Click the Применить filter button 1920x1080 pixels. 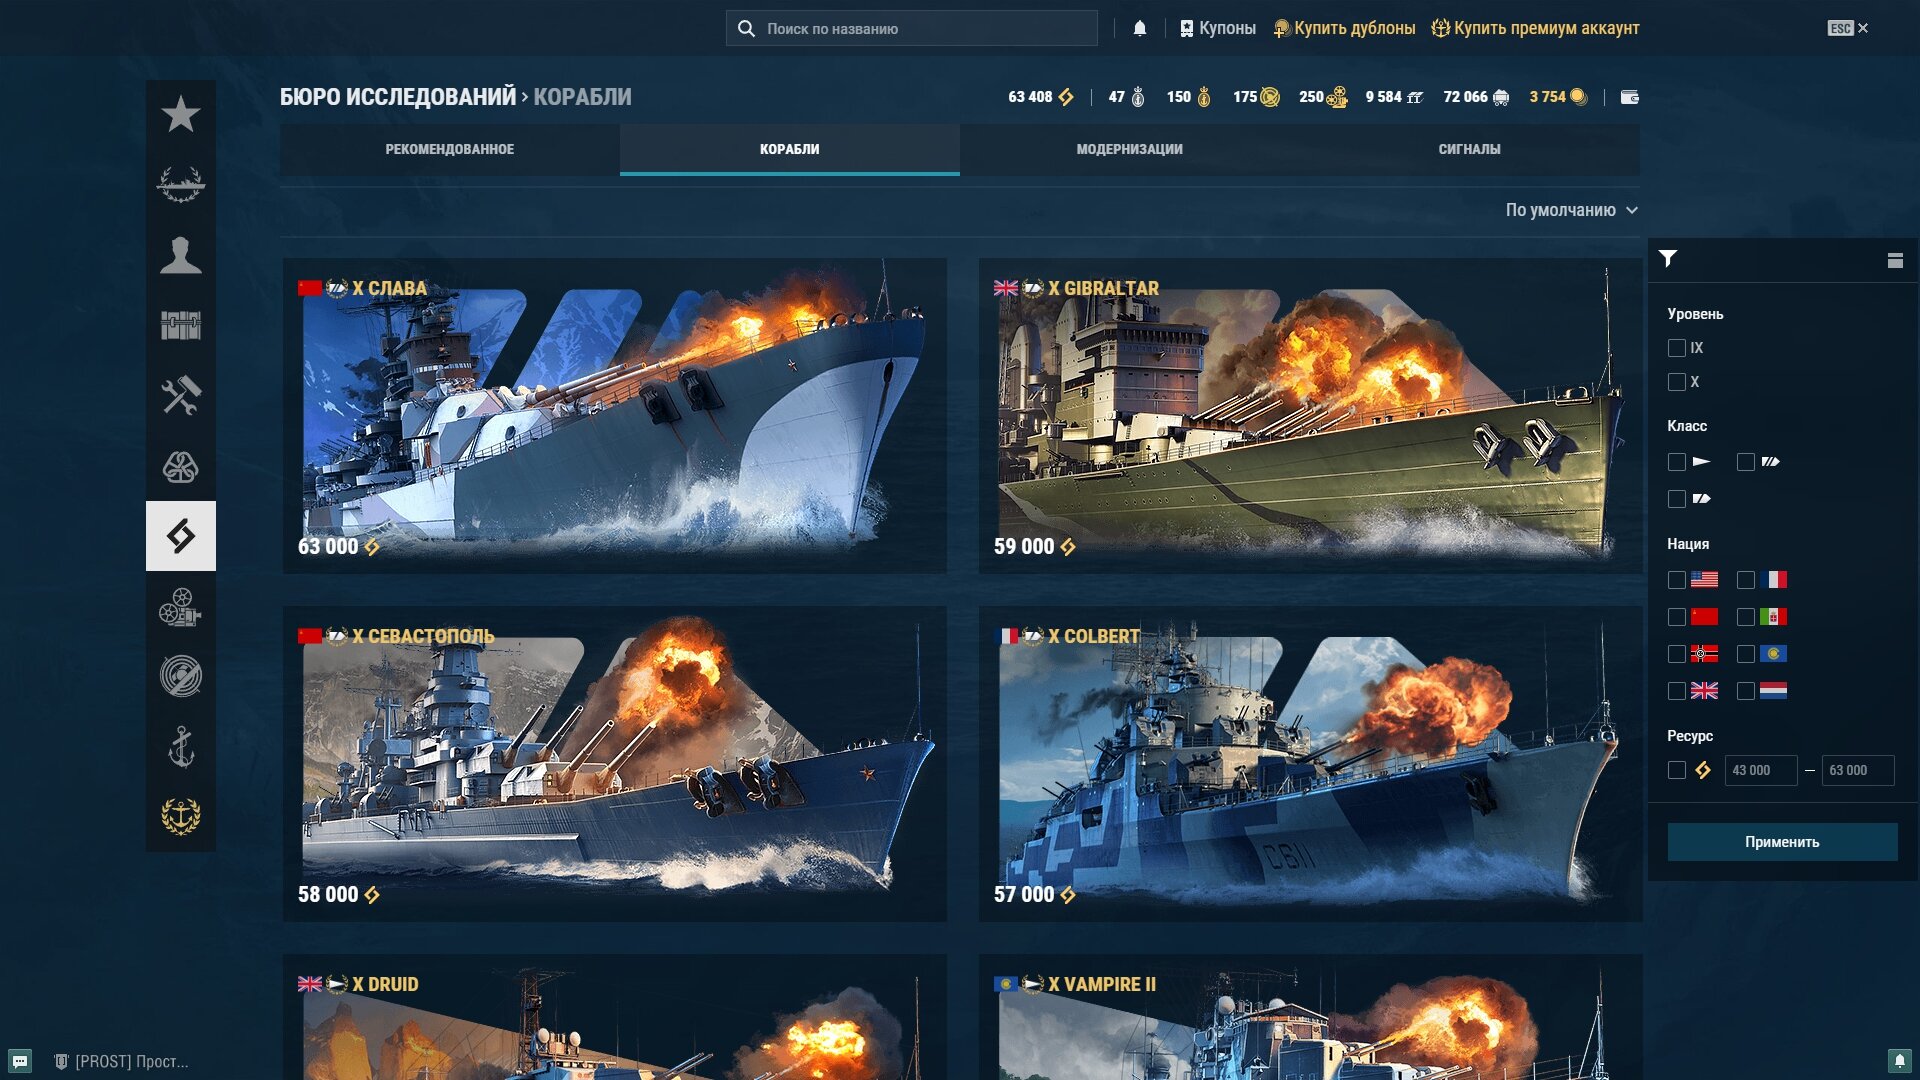[1782, 842]
